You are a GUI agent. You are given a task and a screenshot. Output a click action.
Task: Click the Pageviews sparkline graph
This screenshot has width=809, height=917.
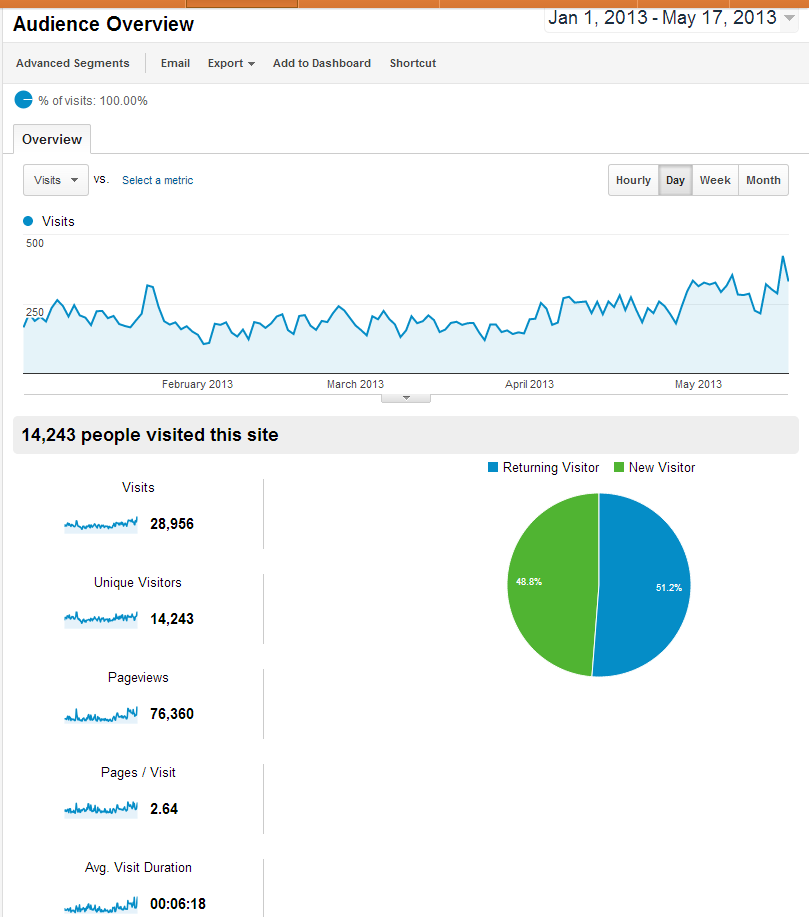pyautogui.click(x=100, y=712)
